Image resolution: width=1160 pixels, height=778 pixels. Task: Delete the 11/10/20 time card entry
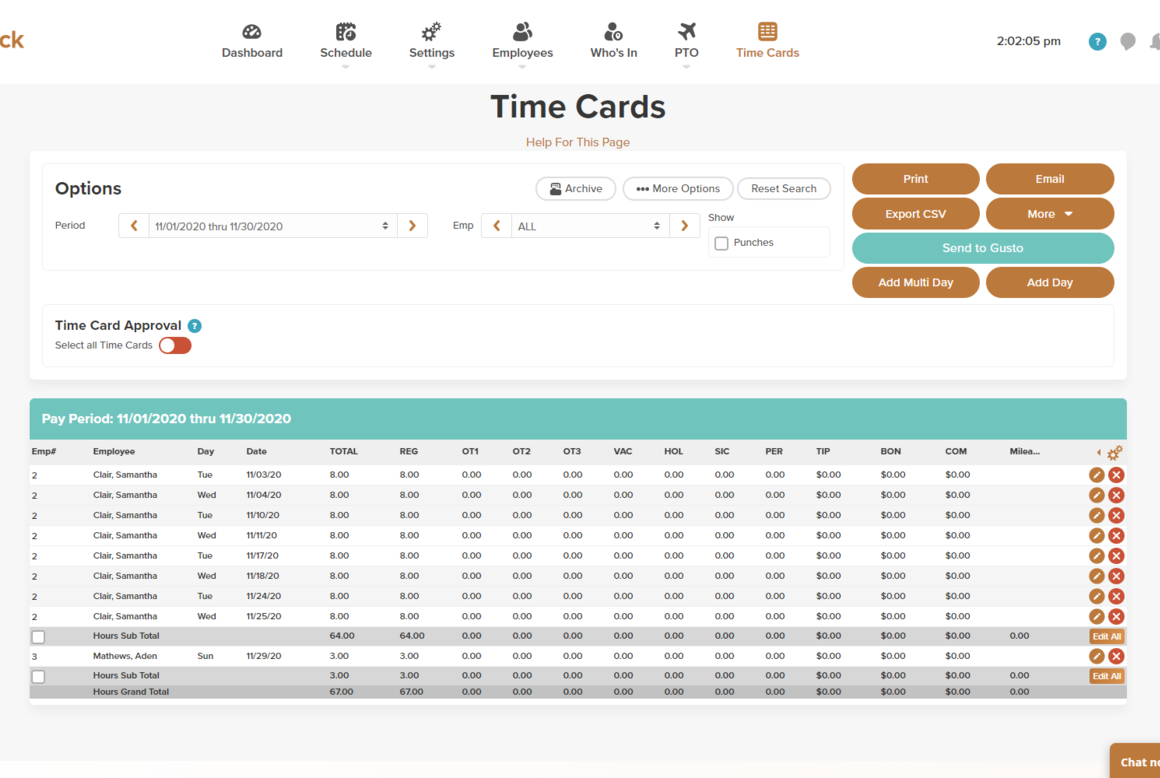[x=1116, y=515]
